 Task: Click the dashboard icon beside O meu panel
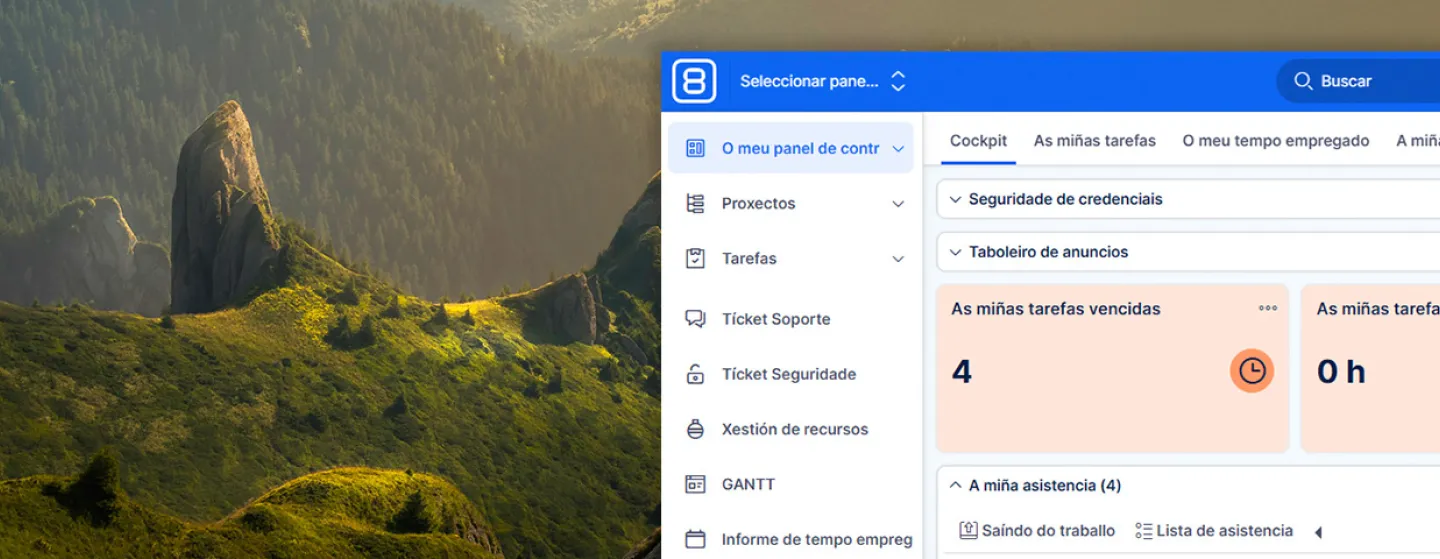[695, 148]
